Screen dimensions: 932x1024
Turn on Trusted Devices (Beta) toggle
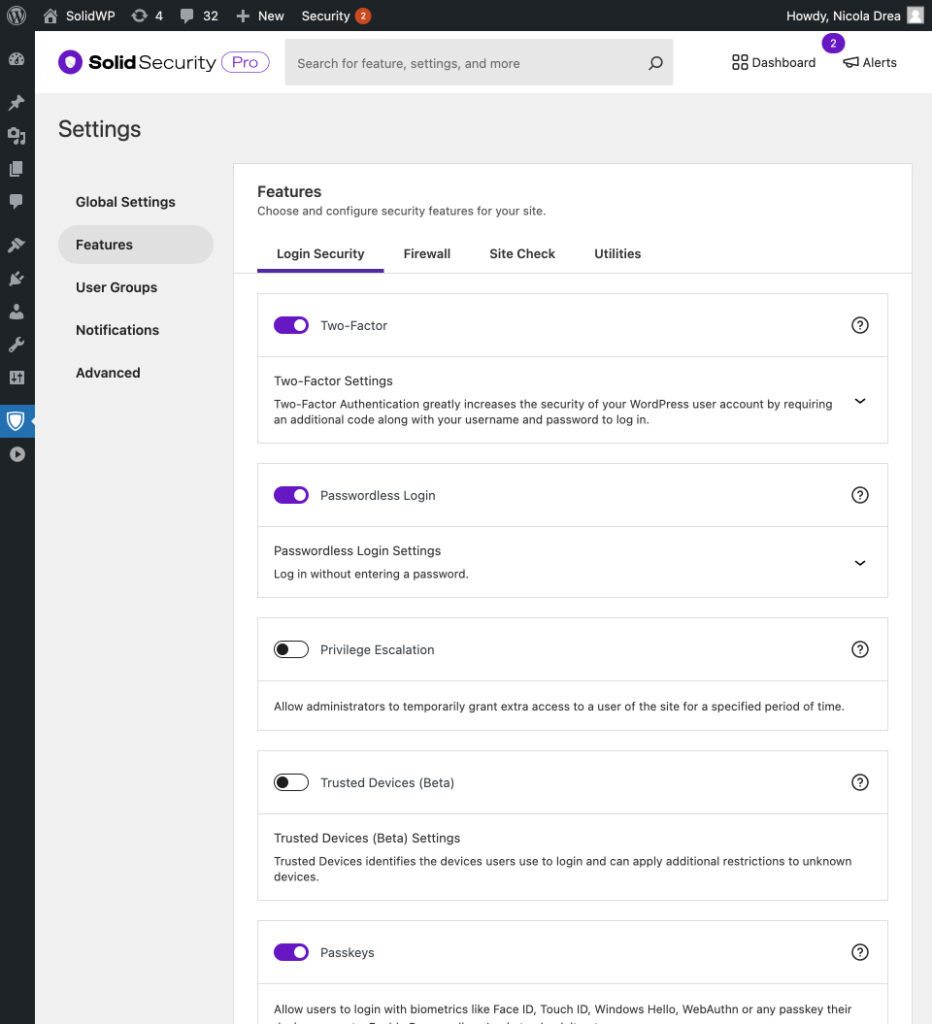click(x=291, y=782)
